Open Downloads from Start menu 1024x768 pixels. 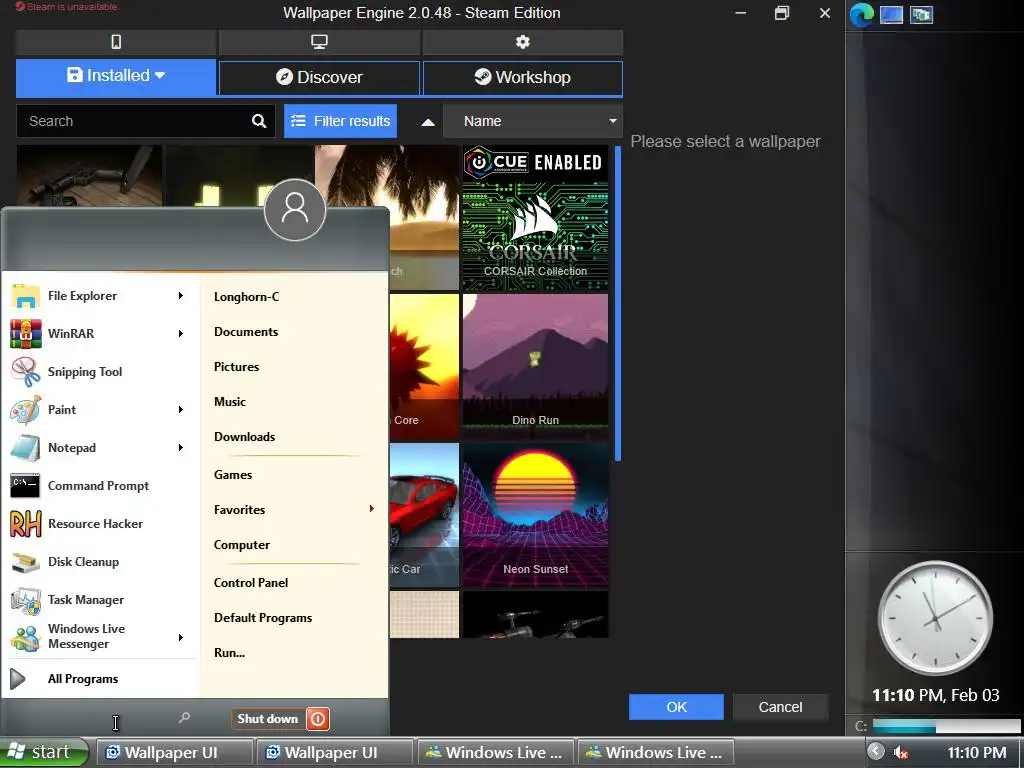245,437
